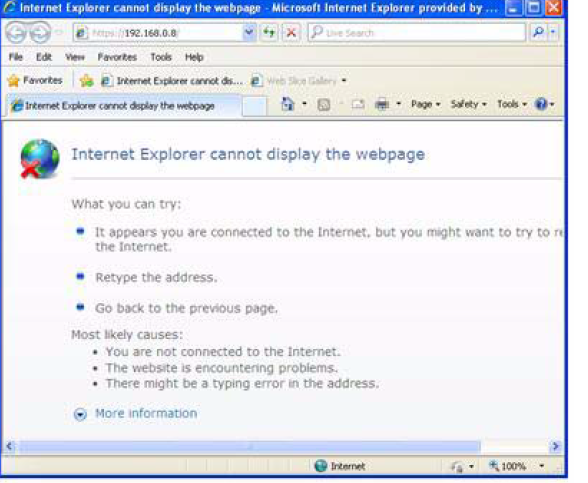Image resolution: width=588 pixels, height=483 pixels.
Task: Click the Refresh page icon
Action: (x=269, y=33)
